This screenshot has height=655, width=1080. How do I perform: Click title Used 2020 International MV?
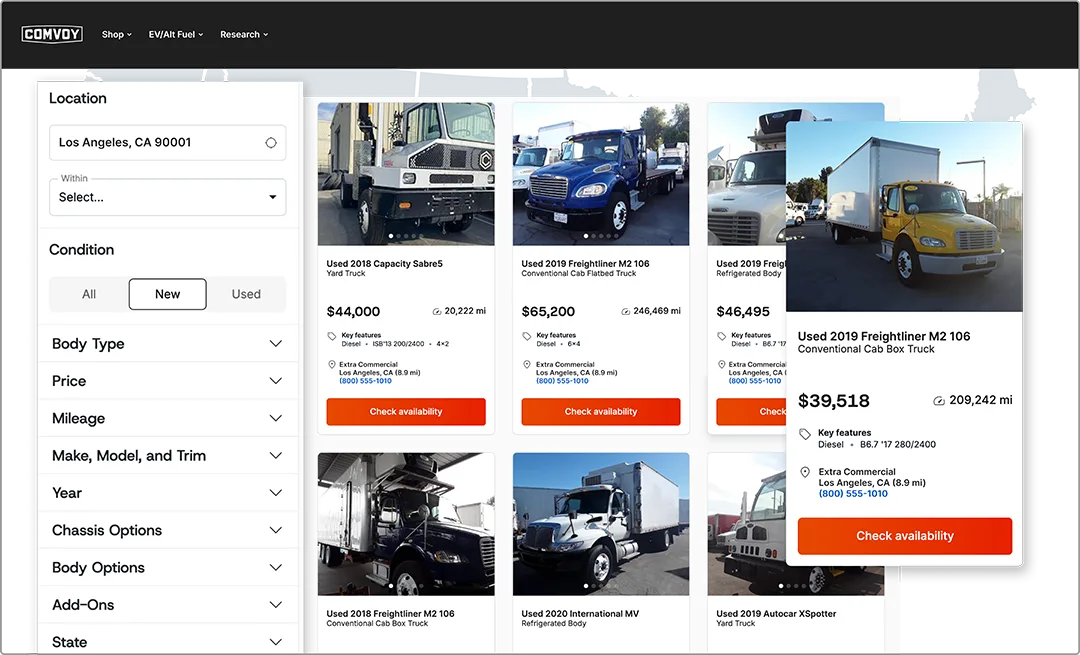click(580, 613)
